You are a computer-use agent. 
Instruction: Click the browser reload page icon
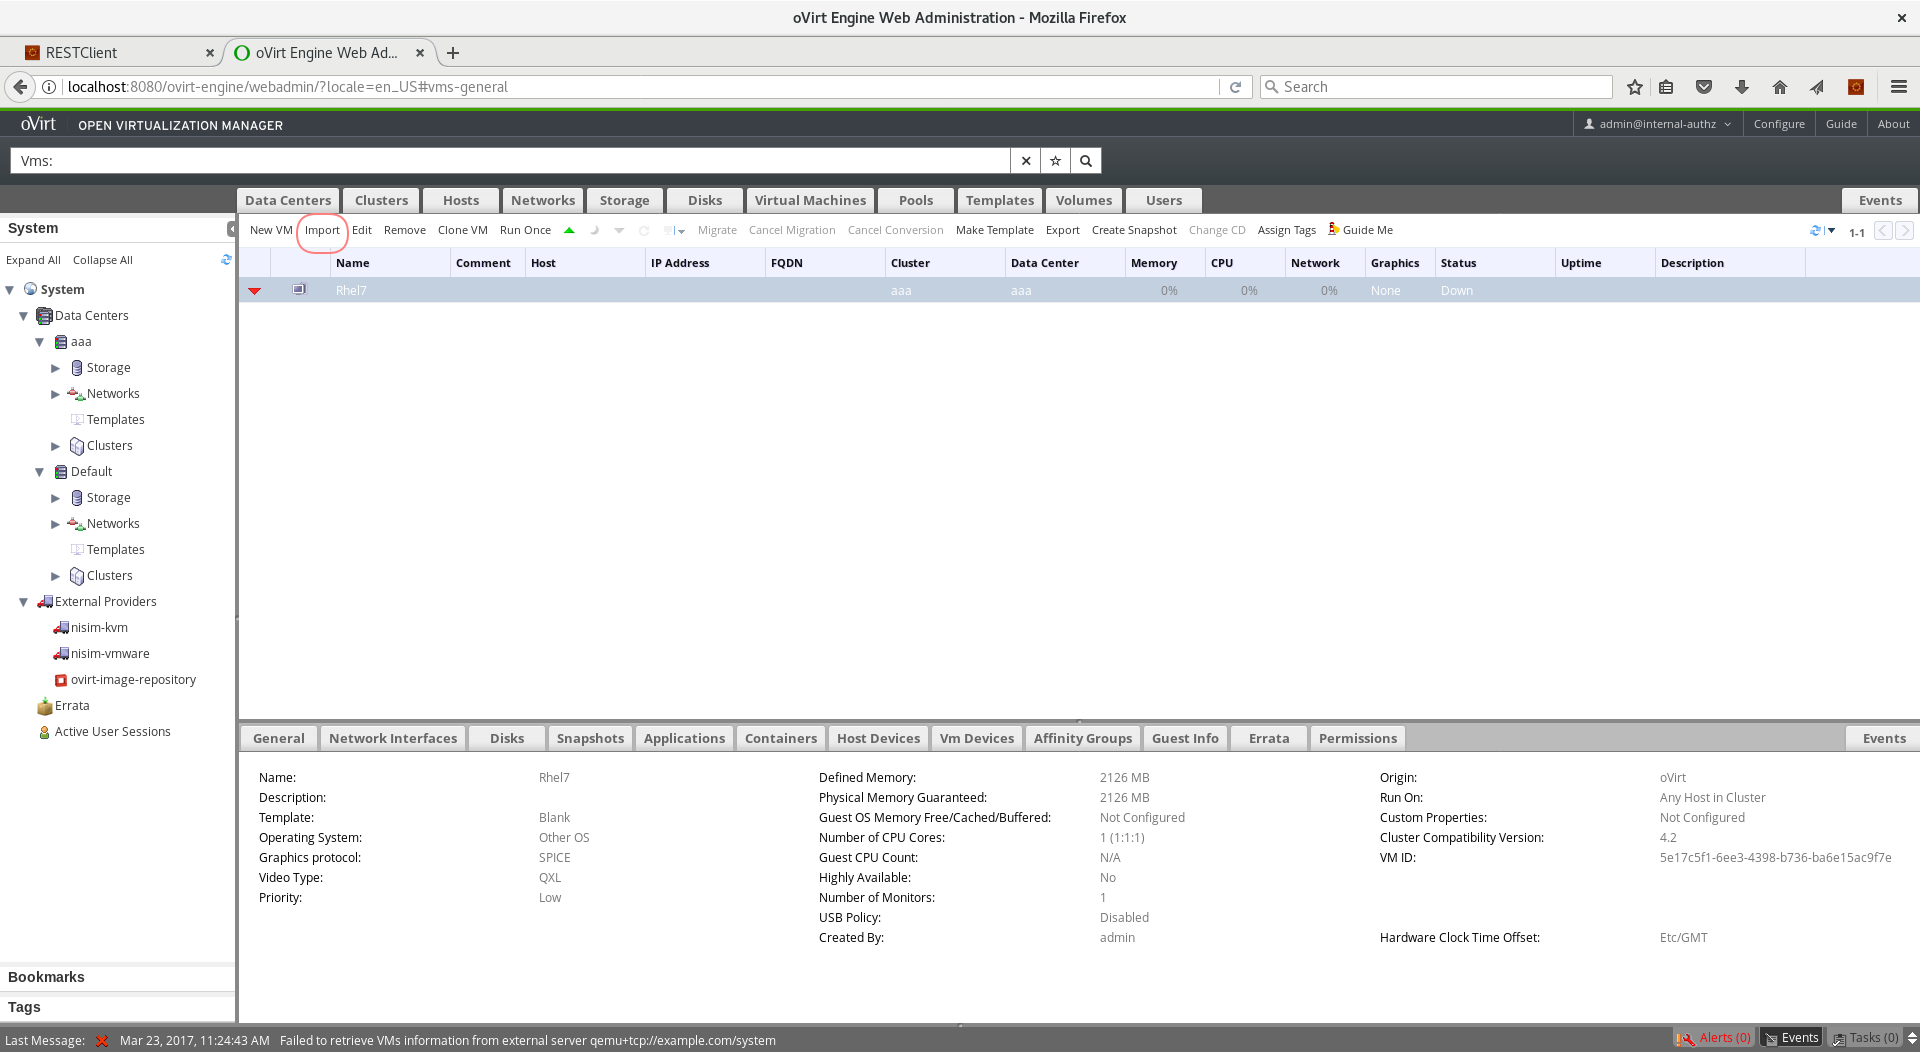1235,87
